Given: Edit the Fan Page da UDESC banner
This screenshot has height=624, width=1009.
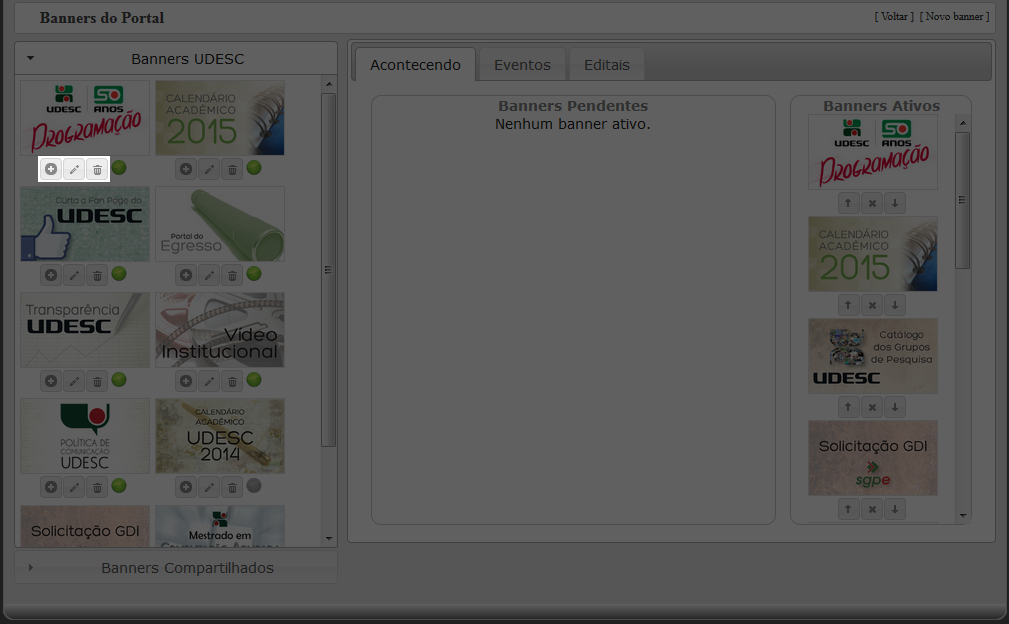Looking at the screenshot, I should [x=74, y=275].
